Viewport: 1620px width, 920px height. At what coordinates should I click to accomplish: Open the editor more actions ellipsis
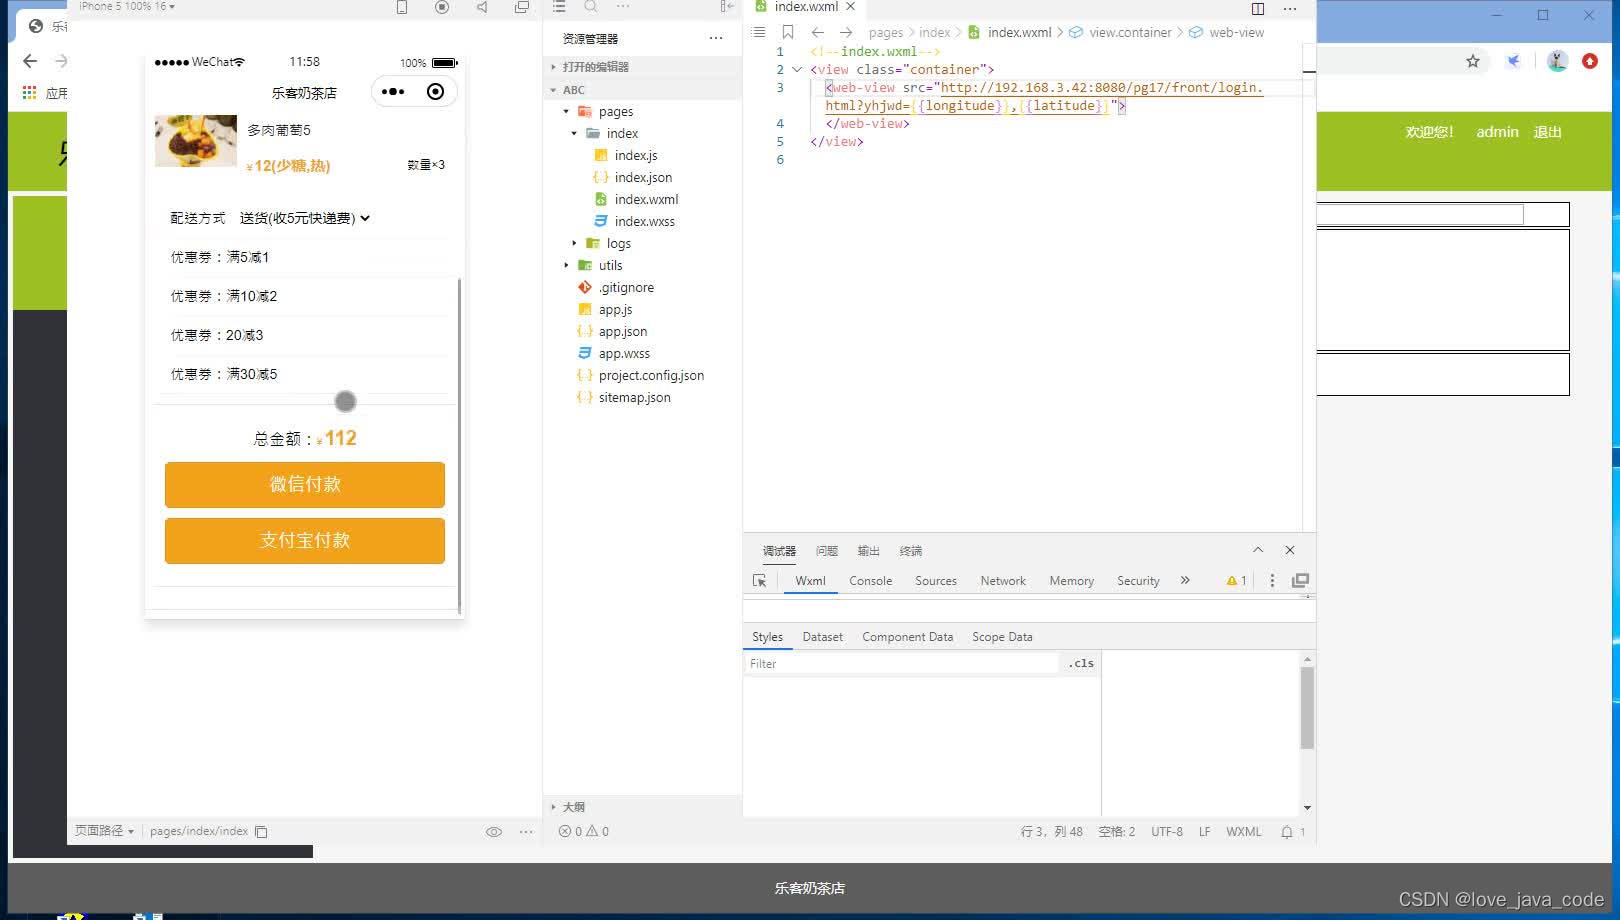[x=1290, y=9]
